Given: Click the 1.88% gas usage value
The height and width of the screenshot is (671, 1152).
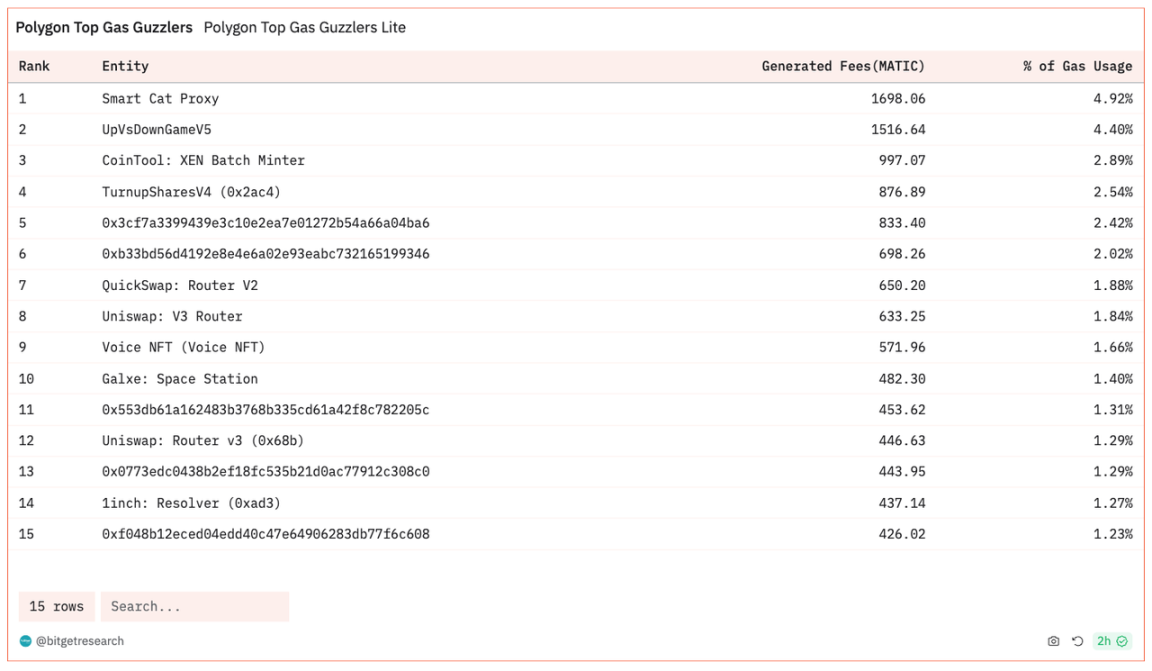Looking at the screenshot, I should [1113, 285].
